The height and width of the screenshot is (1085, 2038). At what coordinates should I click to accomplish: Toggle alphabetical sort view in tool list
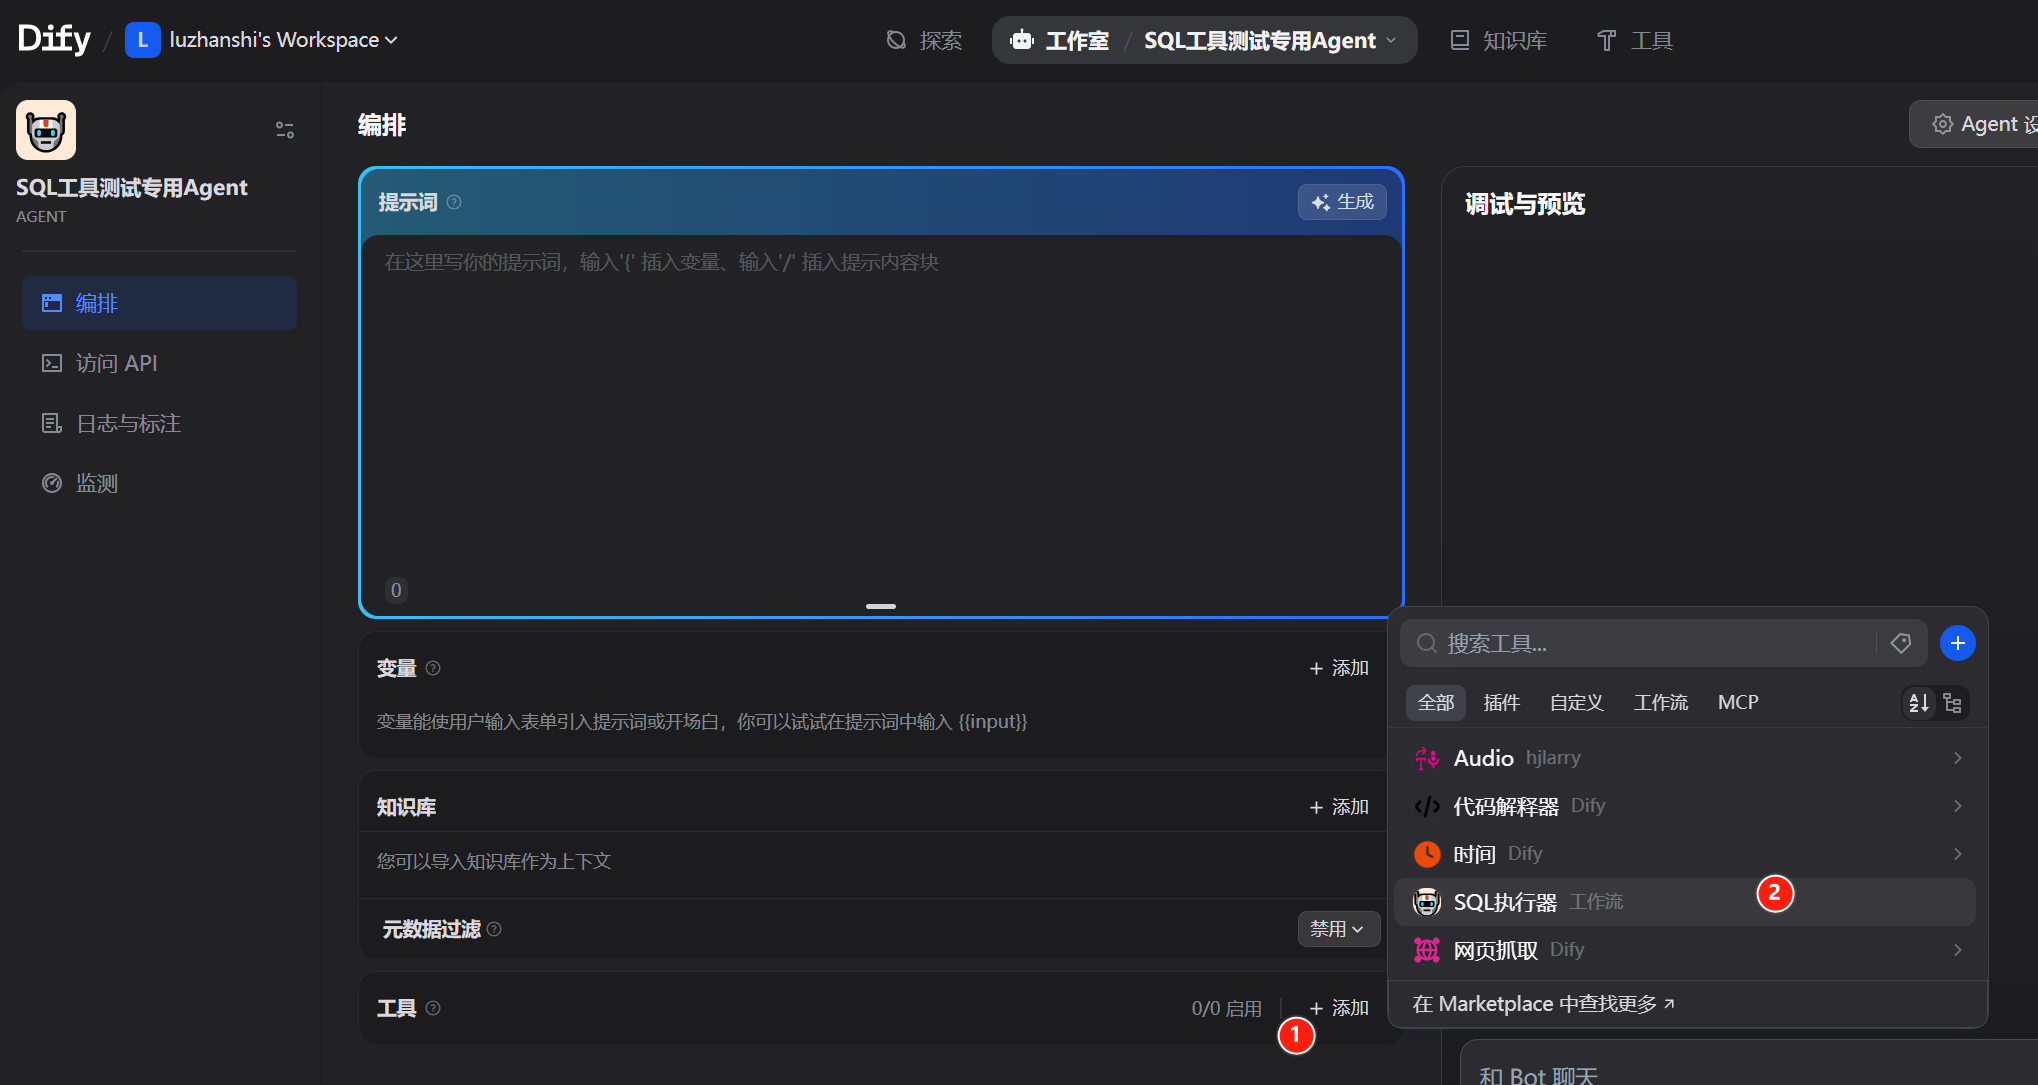[1919, 703]
